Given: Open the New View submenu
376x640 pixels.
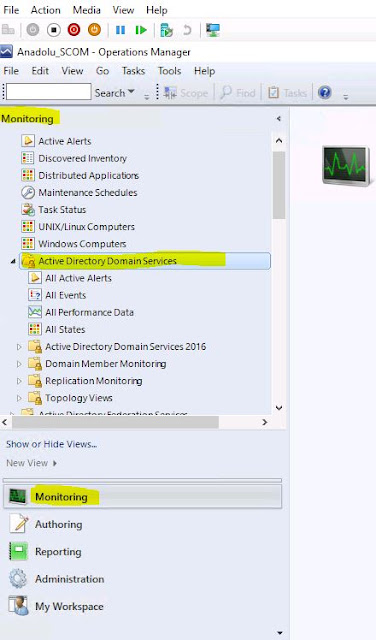Looking at the screenshot, I should 31,463.
